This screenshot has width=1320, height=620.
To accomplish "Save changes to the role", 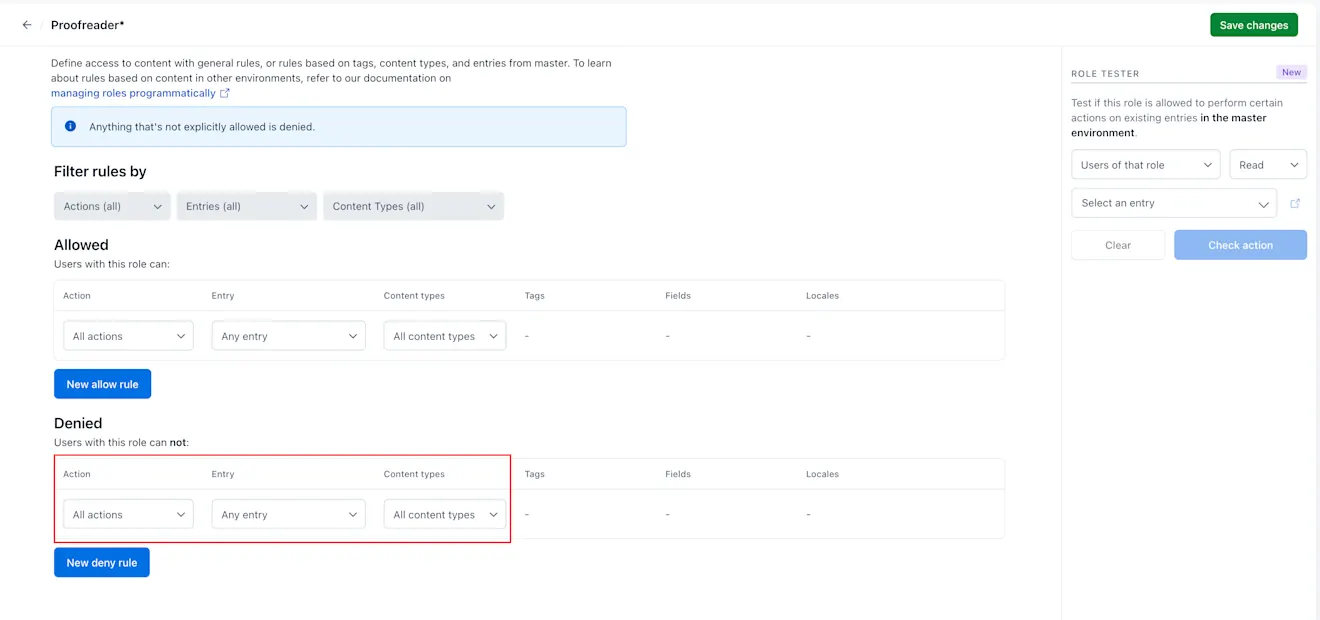I will click(x=1253, y=25).
